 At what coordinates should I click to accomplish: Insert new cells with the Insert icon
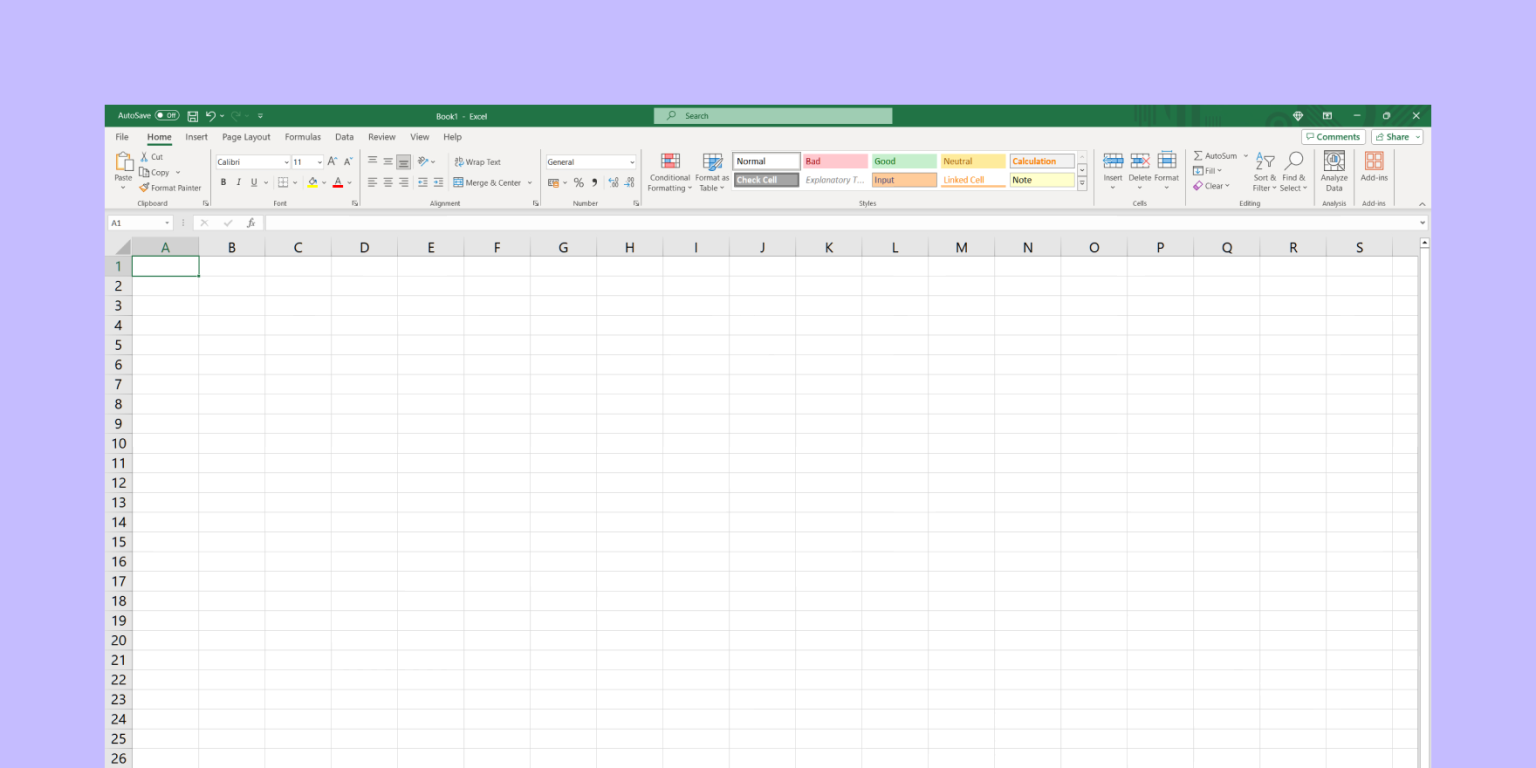(1113, 165)
